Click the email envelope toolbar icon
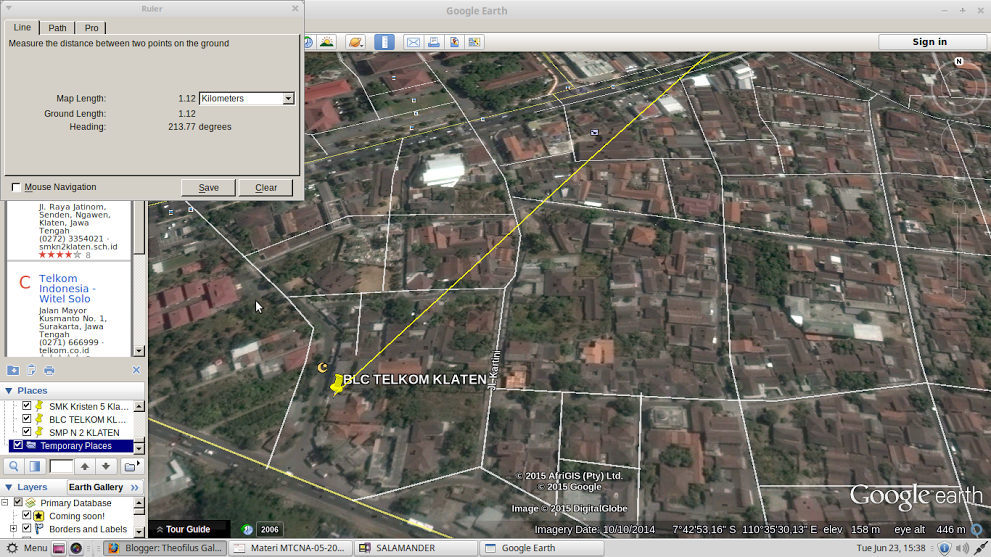This screenshot has width=991, height=557. point(413,42)
